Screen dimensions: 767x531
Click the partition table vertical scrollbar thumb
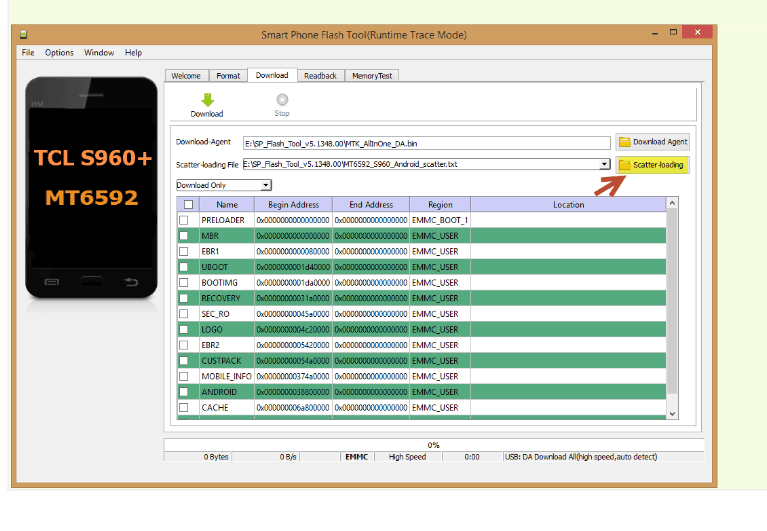[x=673, y=301]
